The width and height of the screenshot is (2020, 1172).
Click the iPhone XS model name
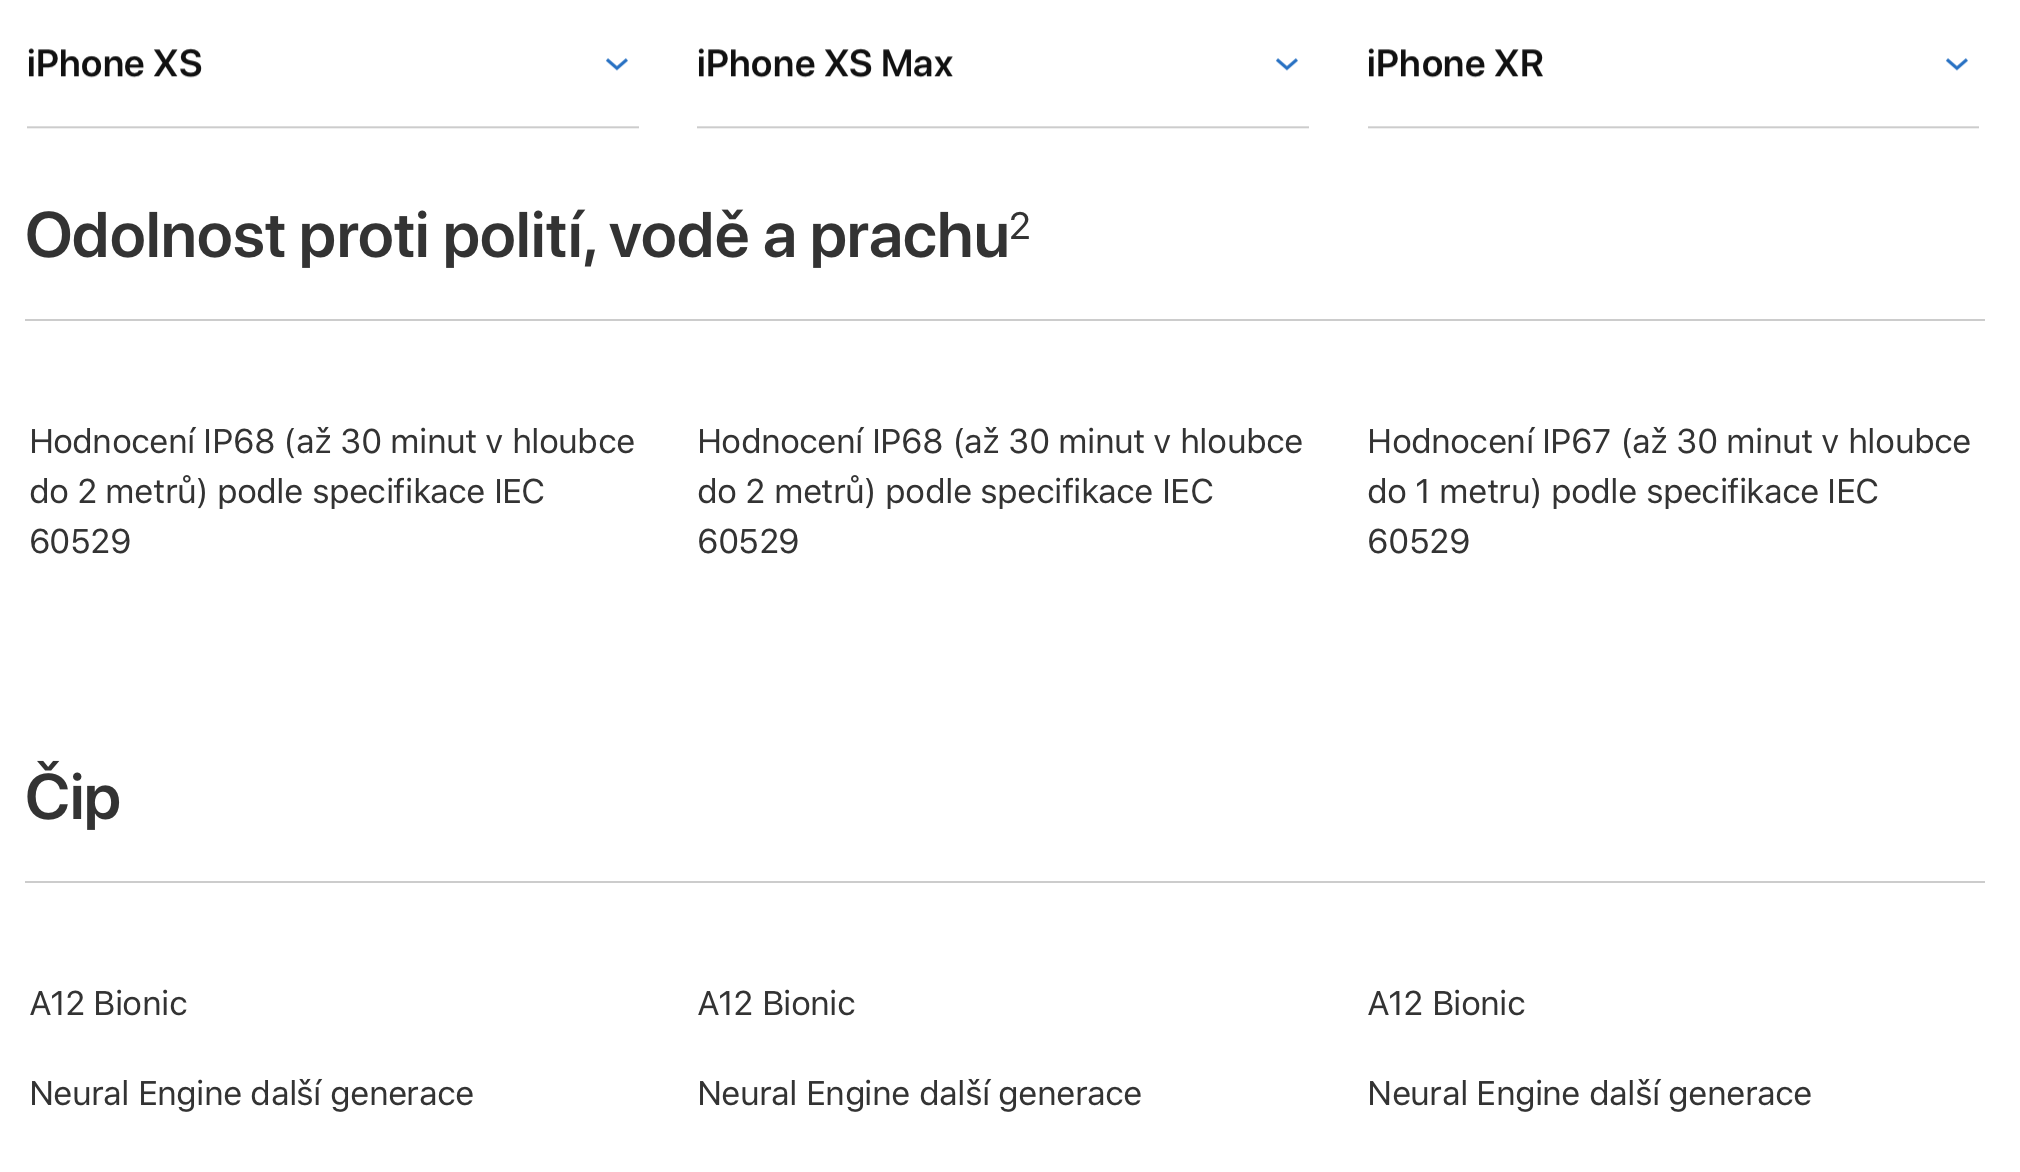tap(115, 64)
